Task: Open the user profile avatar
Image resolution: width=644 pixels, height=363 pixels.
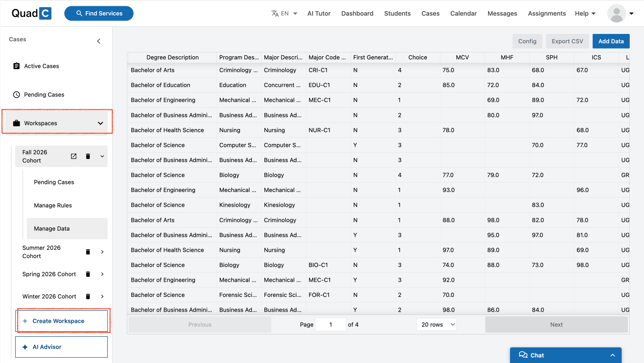Action: pos(616,13)
